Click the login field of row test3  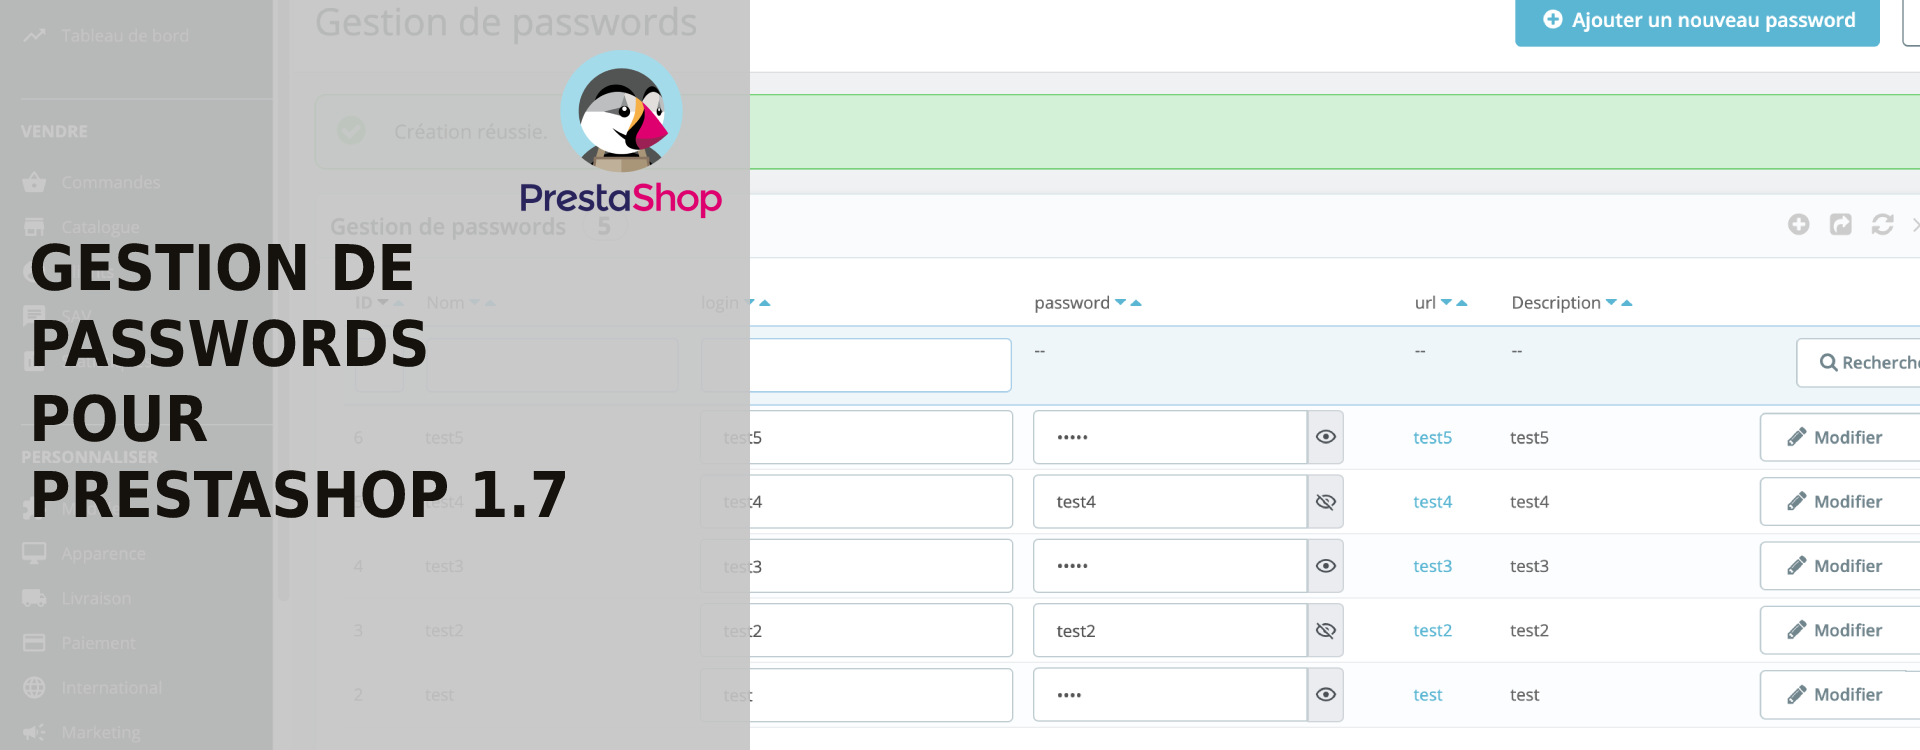coord(856,566)
